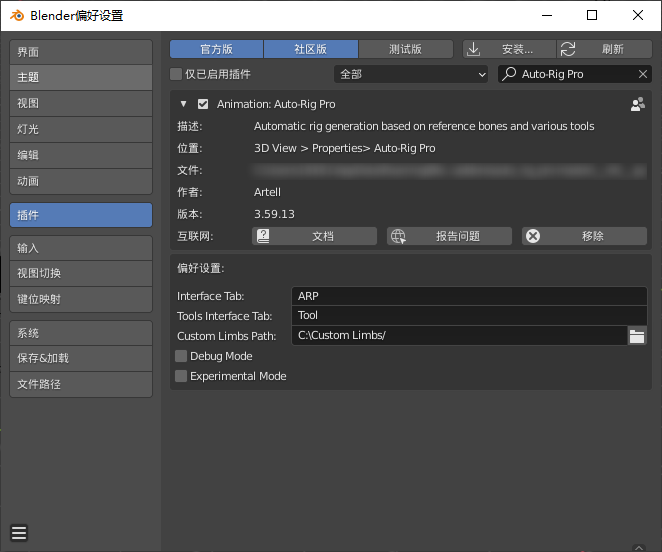This screenshot has width=662, height=552.
Task: Open the 文件路径 file paths section
Action: [81, 384]
